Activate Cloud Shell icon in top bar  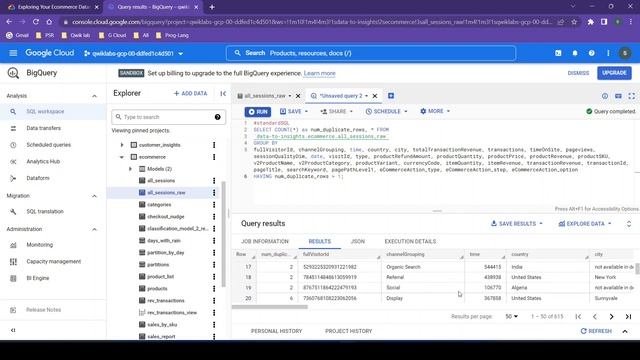pos(558,53)
